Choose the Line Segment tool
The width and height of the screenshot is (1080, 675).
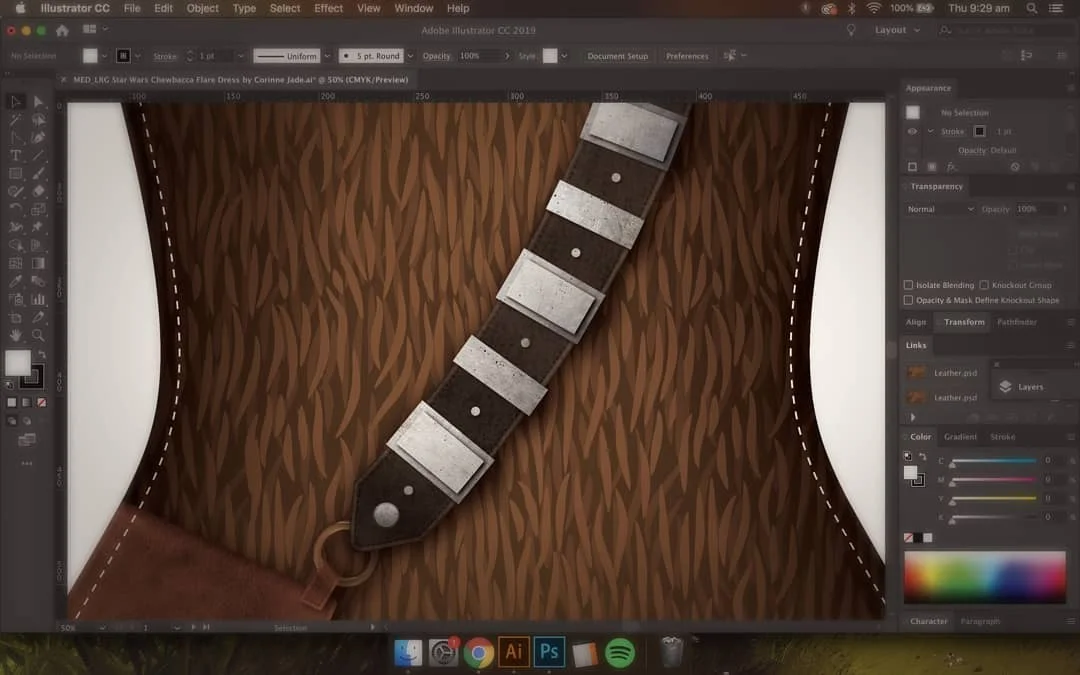39,156
